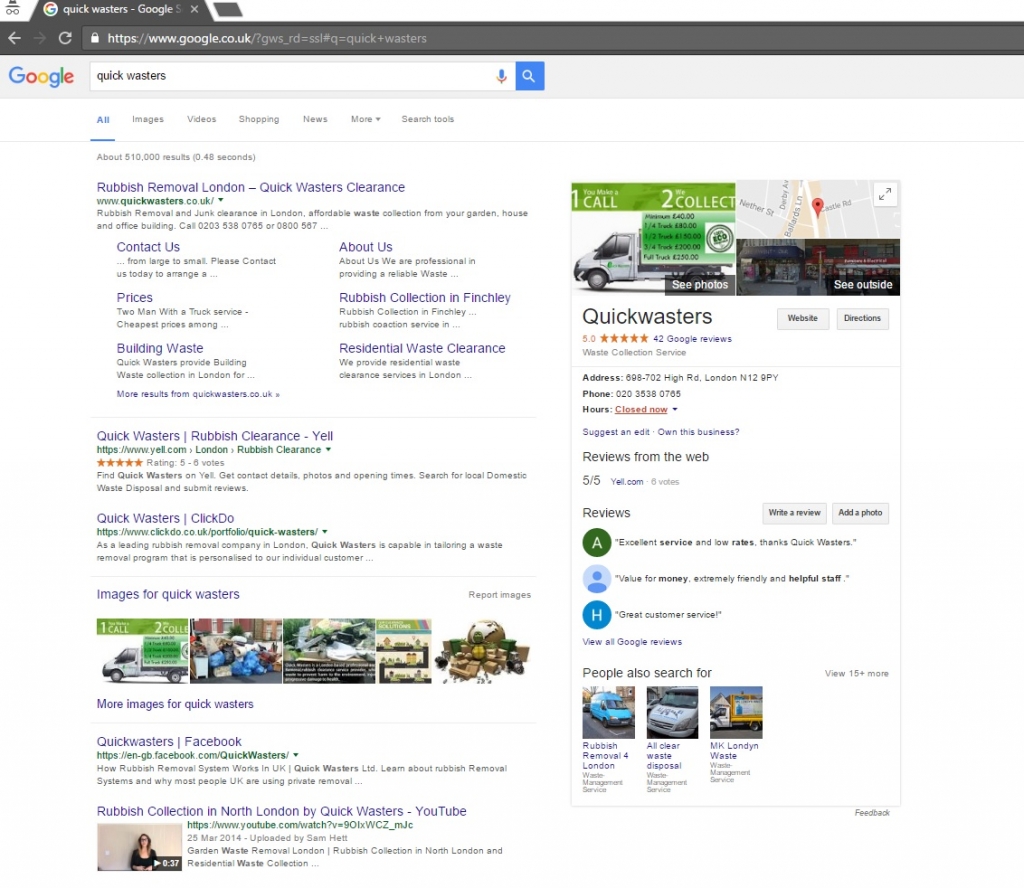Expand the Closed now hours dropdown
1024x888 pixels.
(675, 409)
